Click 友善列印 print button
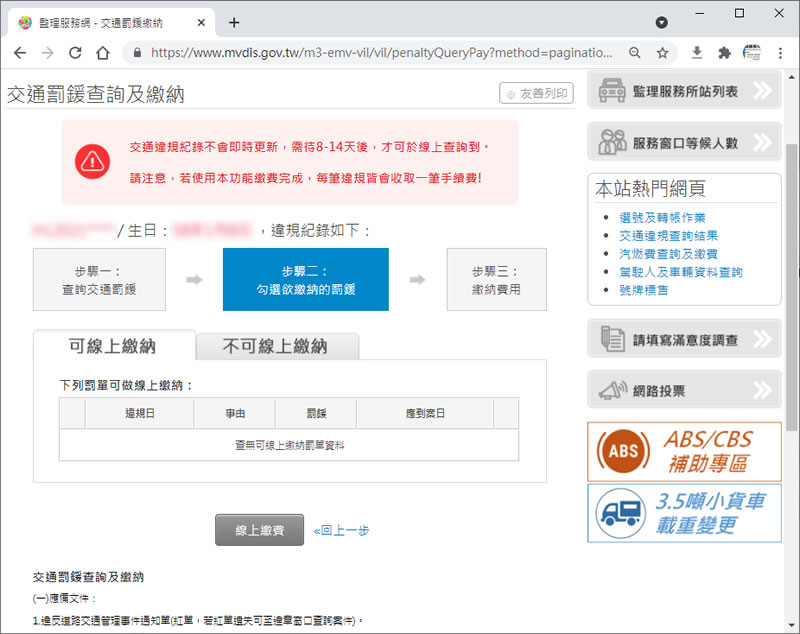800x634 pixels. (537, 93)
